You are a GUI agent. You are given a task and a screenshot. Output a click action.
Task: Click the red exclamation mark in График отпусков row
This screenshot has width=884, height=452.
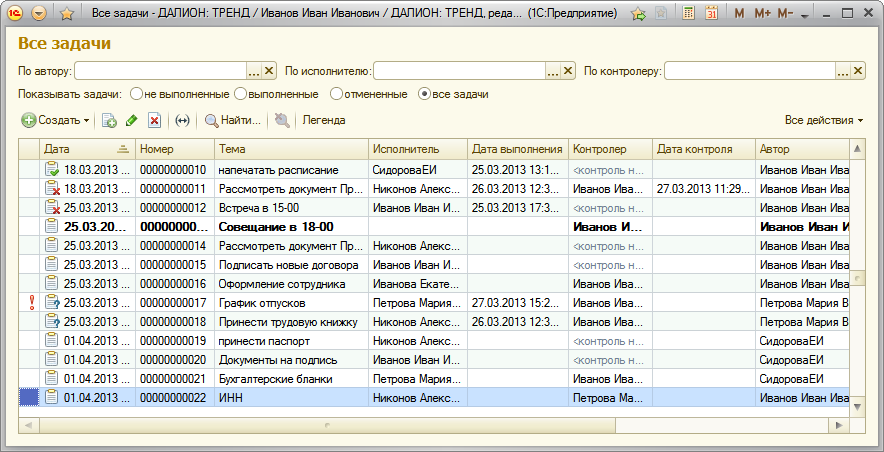(31, 303)
